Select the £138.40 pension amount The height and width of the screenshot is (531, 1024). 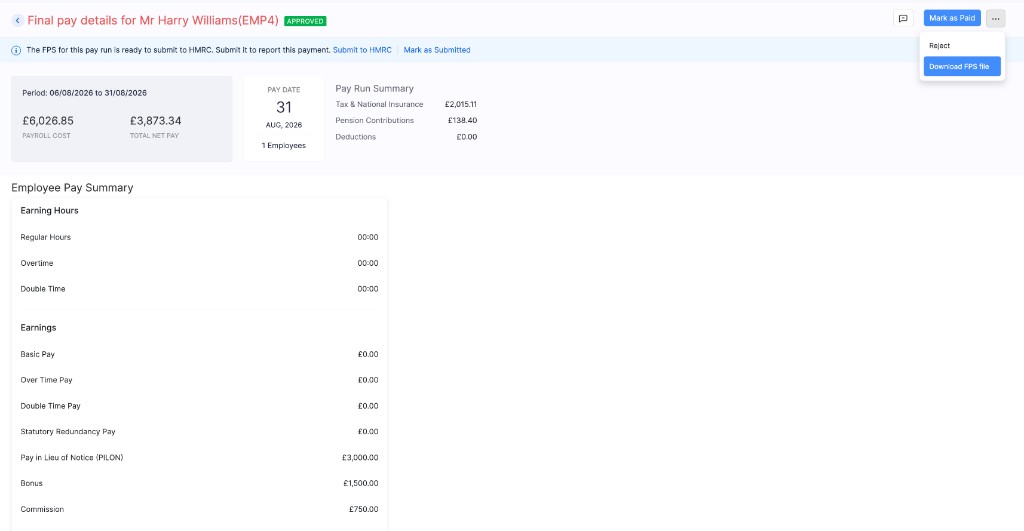coord(462,120)
